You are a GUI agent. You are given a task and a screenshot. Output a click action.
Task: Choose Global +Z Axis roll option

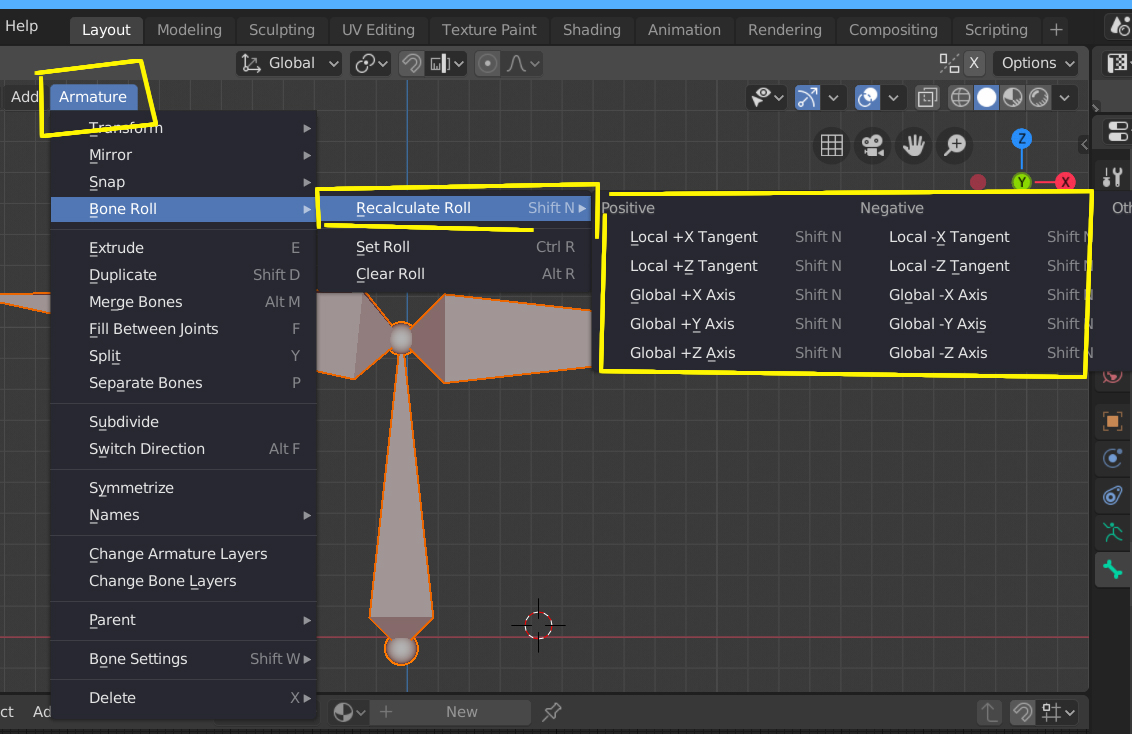coord(682,353)
